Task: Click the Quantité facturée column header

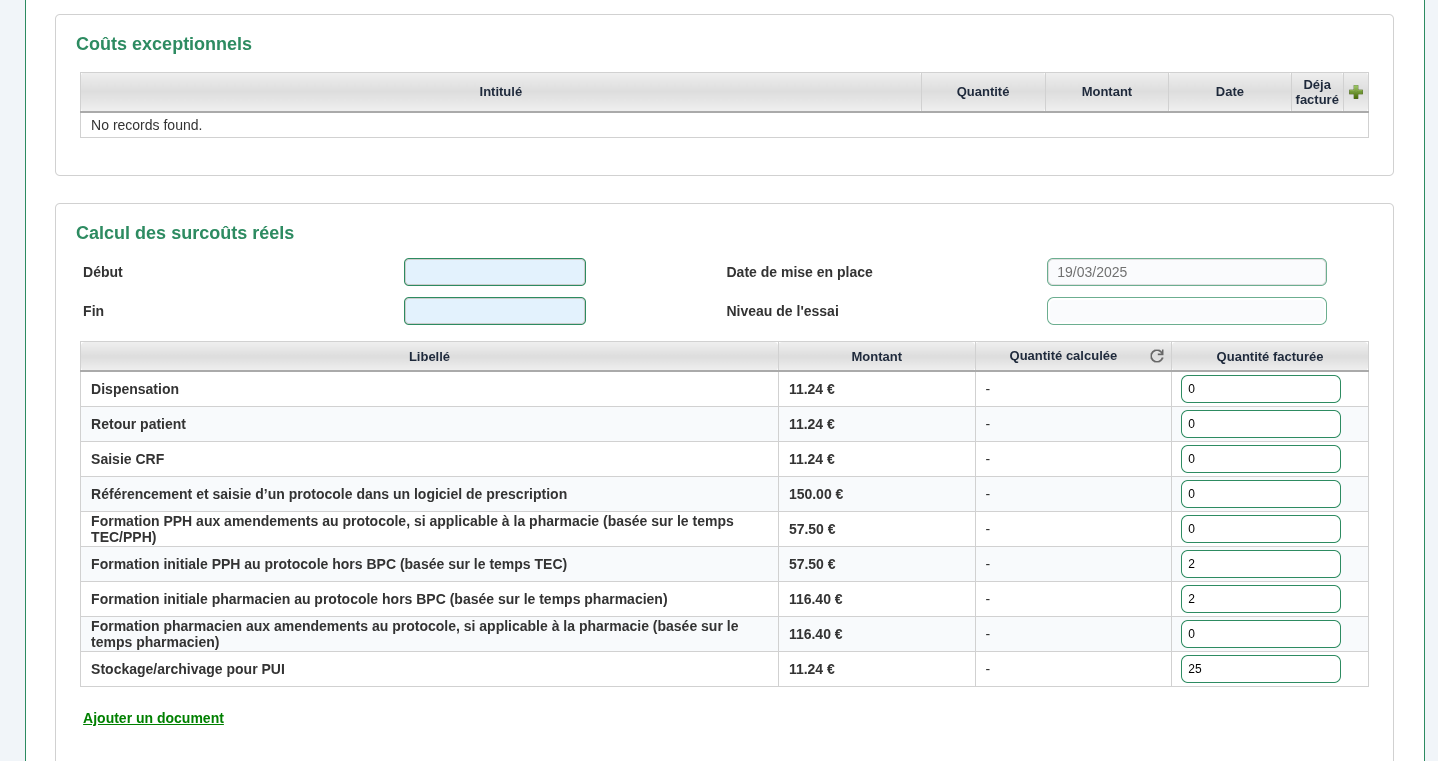Action: pos(1269,357)
